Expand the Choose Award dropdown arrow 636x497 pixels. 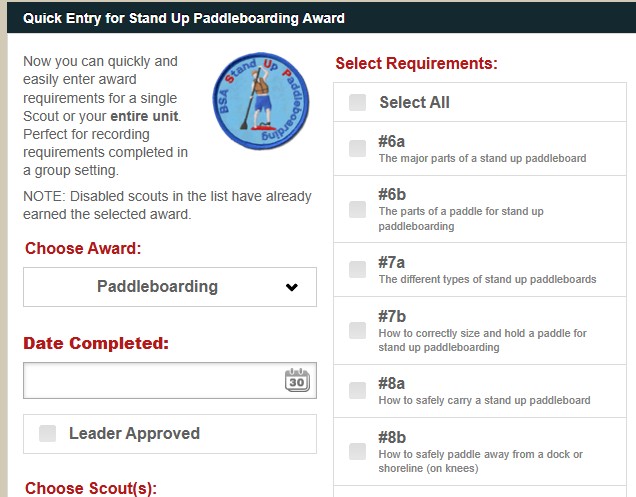pos(292,287)
